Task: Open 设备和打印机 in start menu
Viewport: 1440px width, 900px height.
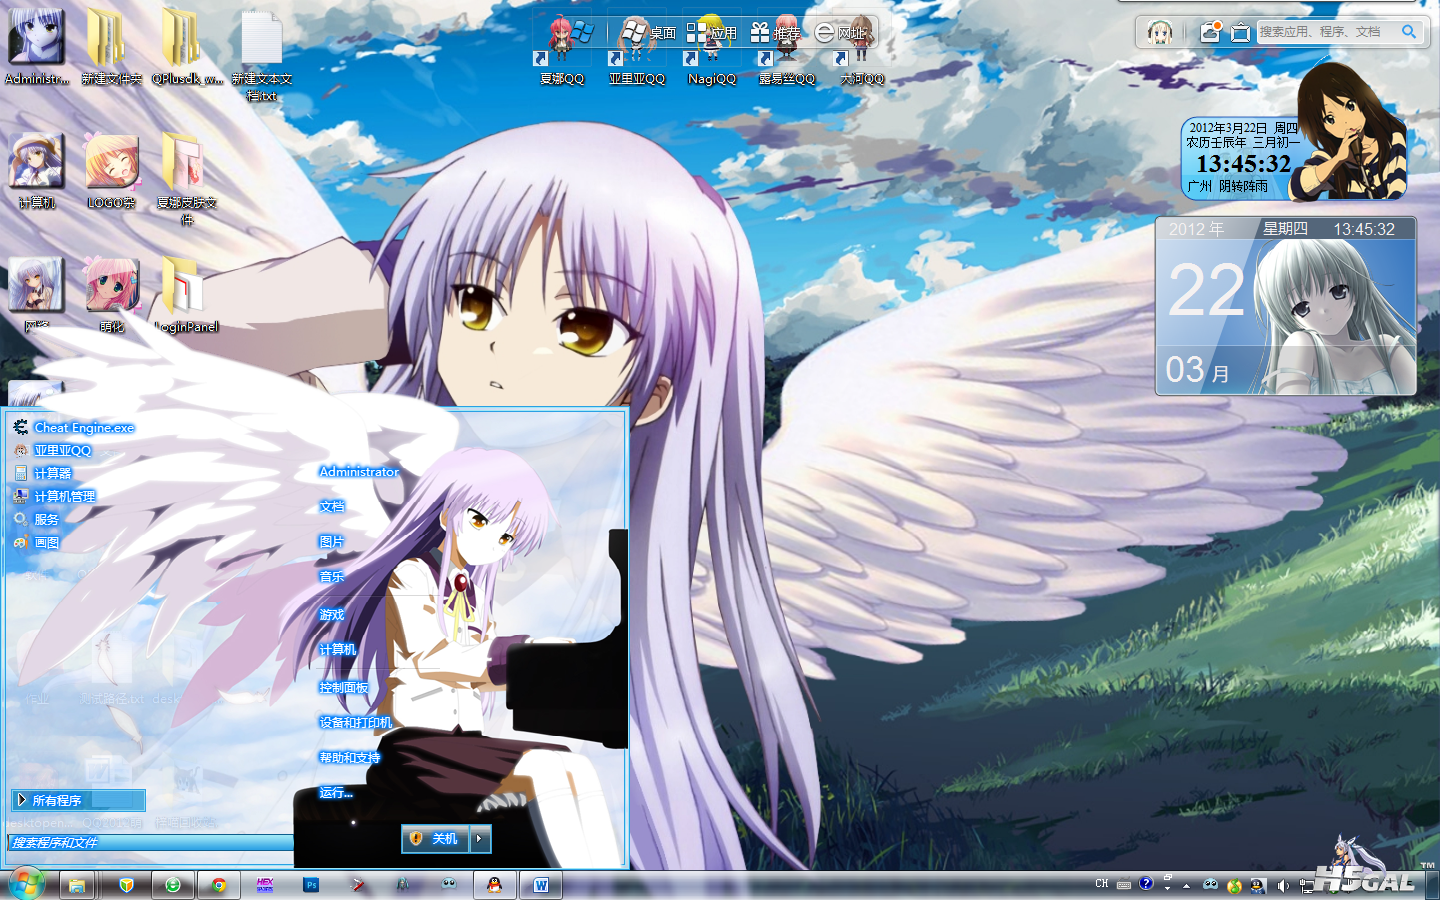Action: click(x=356, y=723)
